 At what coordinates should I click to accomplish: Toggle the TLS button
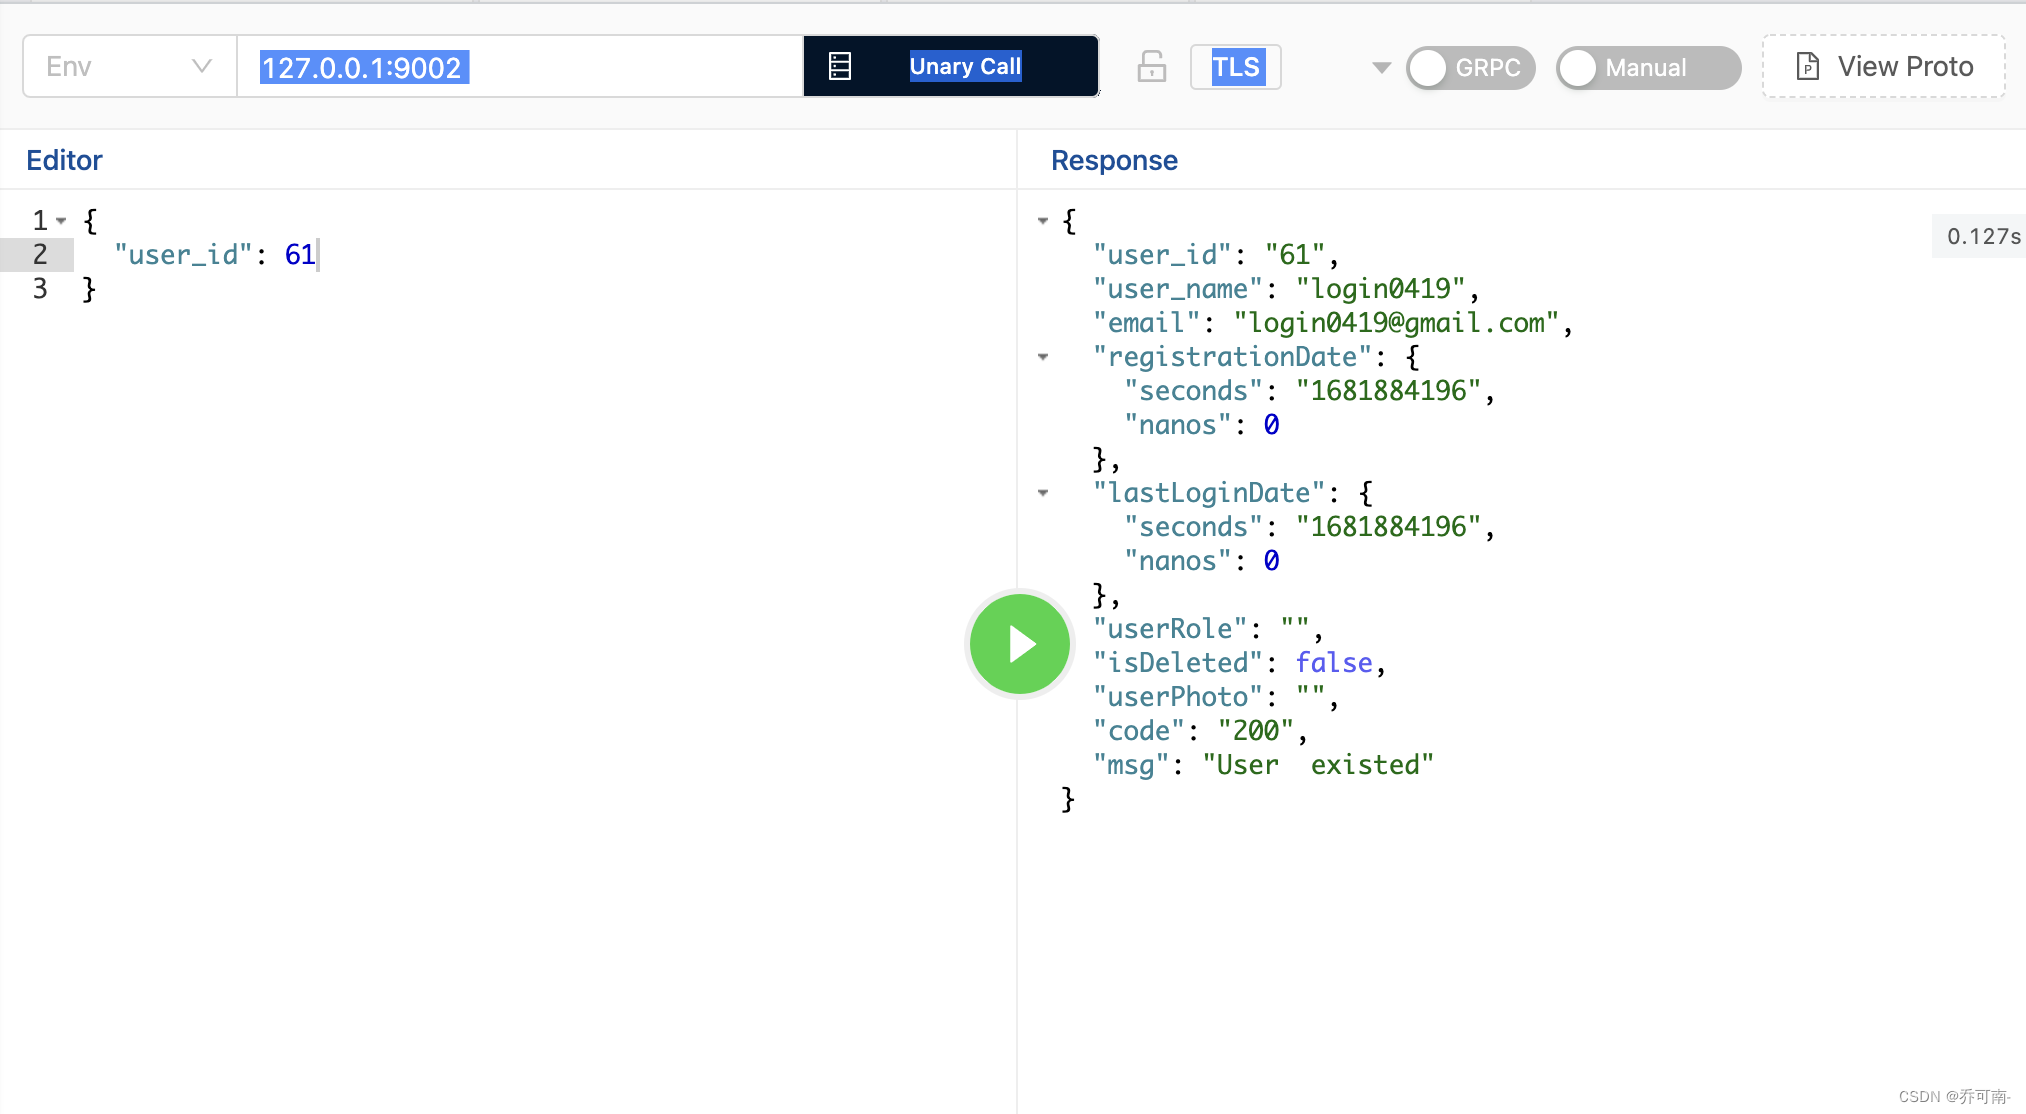tap(1235, 67)
